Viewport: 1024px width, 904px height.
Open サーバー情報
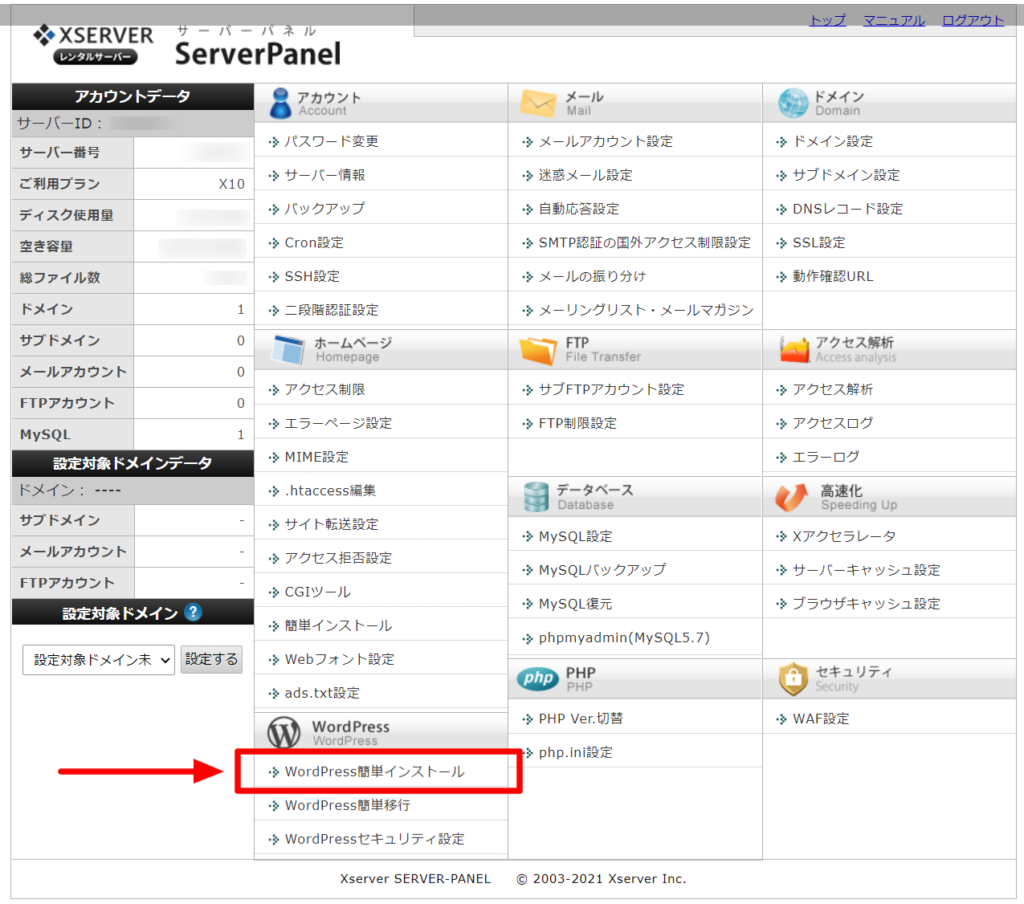pos(325,175)
